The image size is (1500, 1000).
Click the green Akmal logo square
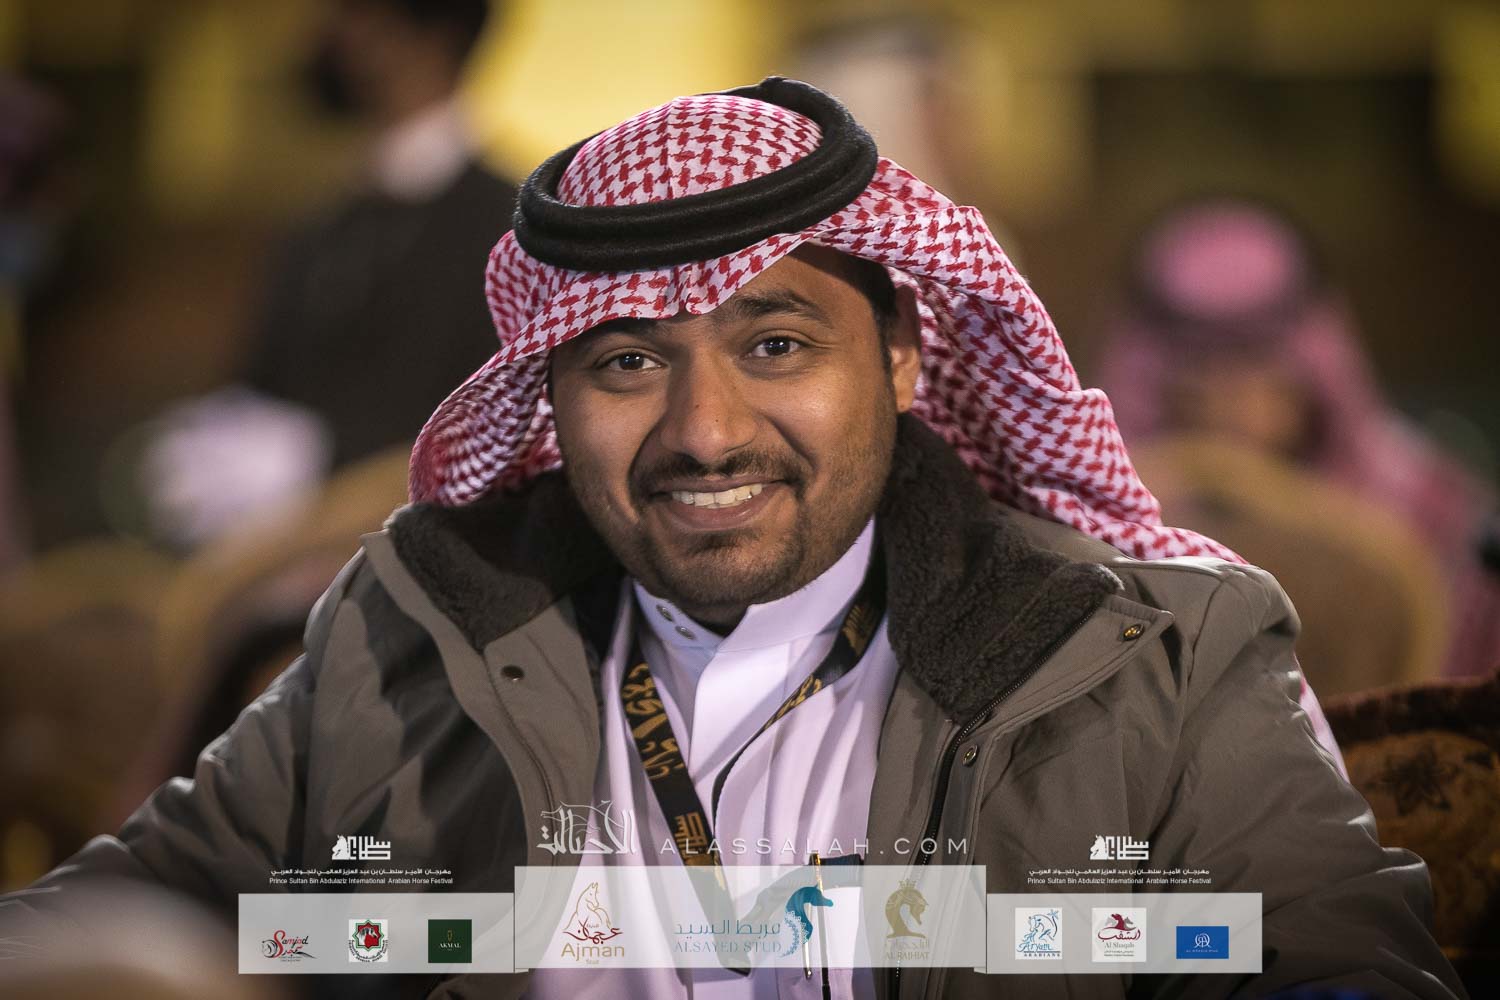(449, 940)
